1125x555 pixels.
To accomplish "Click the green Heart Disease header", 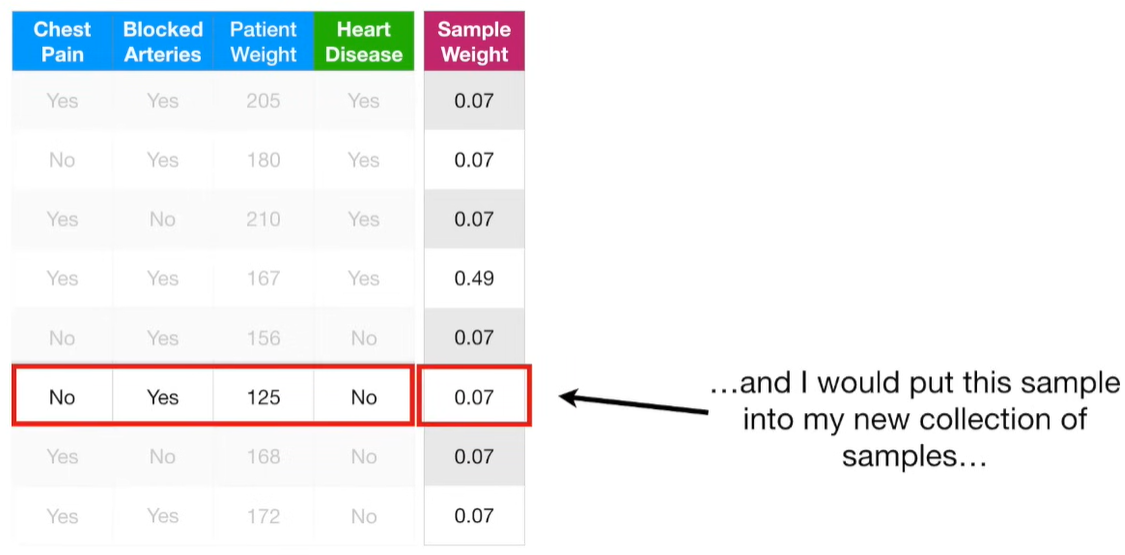I will [x=364, y=42].
